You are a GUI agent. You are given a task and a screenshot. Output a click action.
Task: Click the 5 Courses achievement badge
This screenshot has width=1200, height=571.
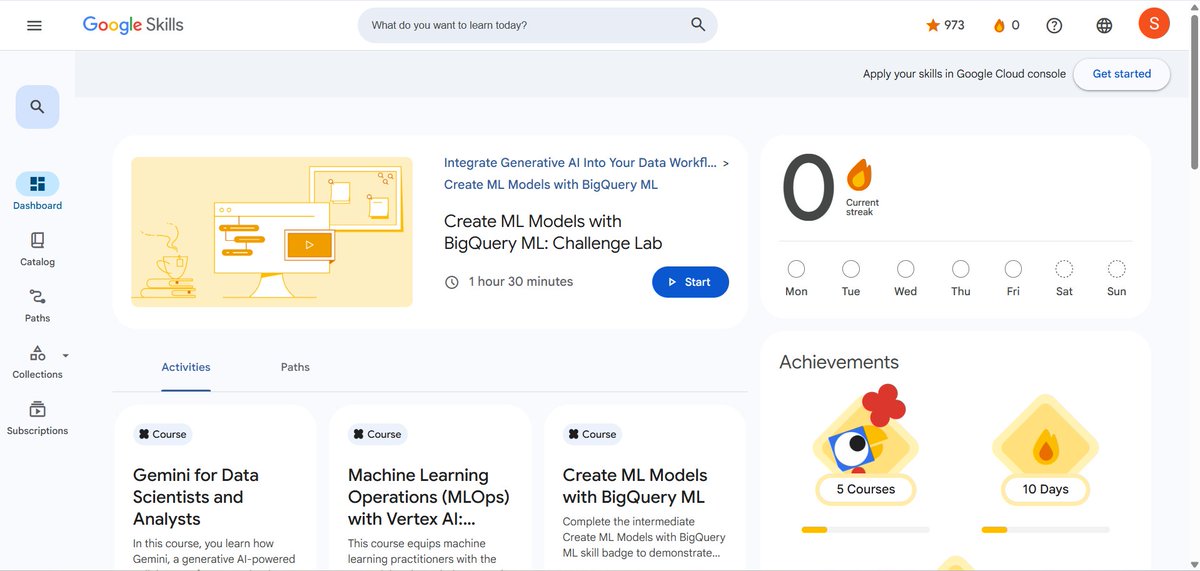865,446
